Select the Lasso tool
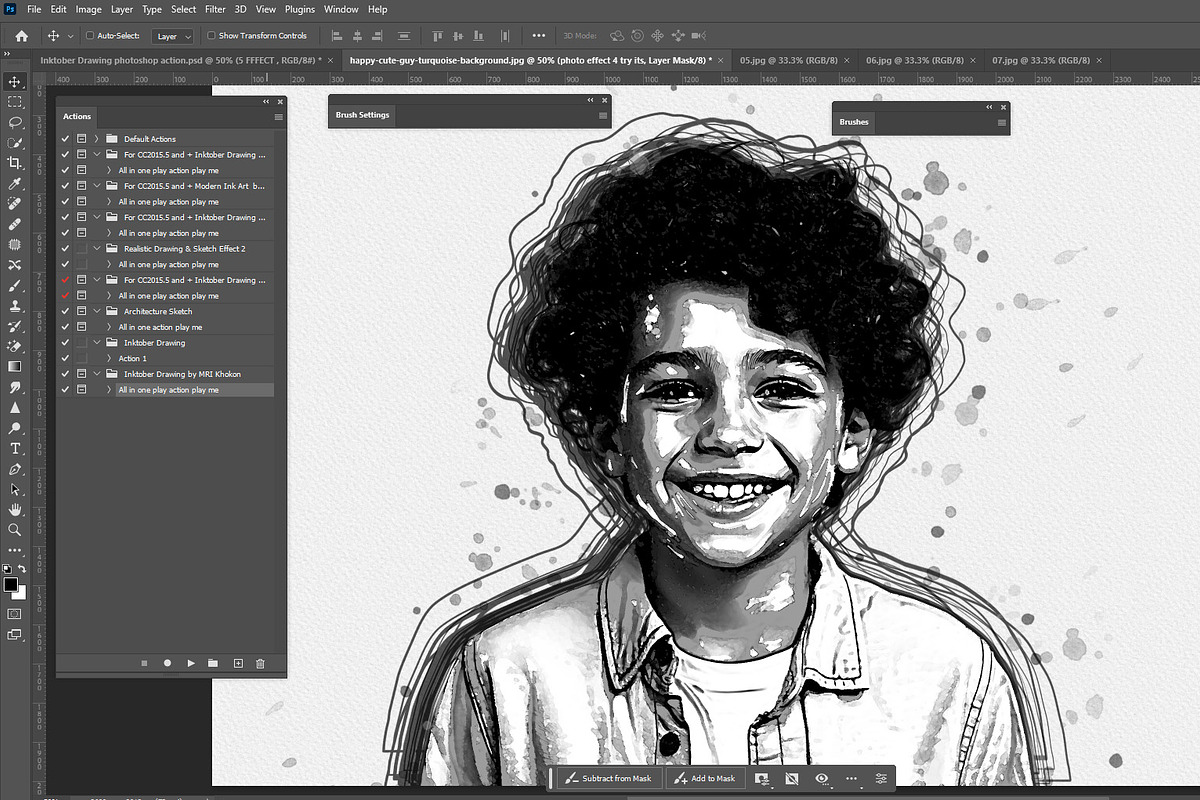 [15, 122]
